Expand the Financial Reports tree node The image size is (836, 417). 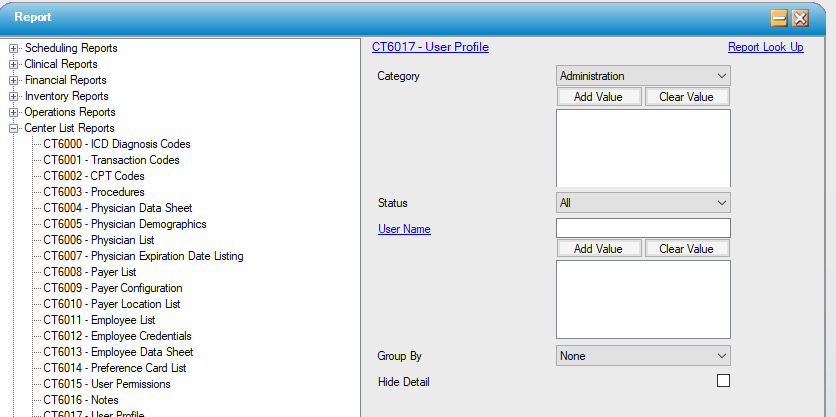[14, 80]
